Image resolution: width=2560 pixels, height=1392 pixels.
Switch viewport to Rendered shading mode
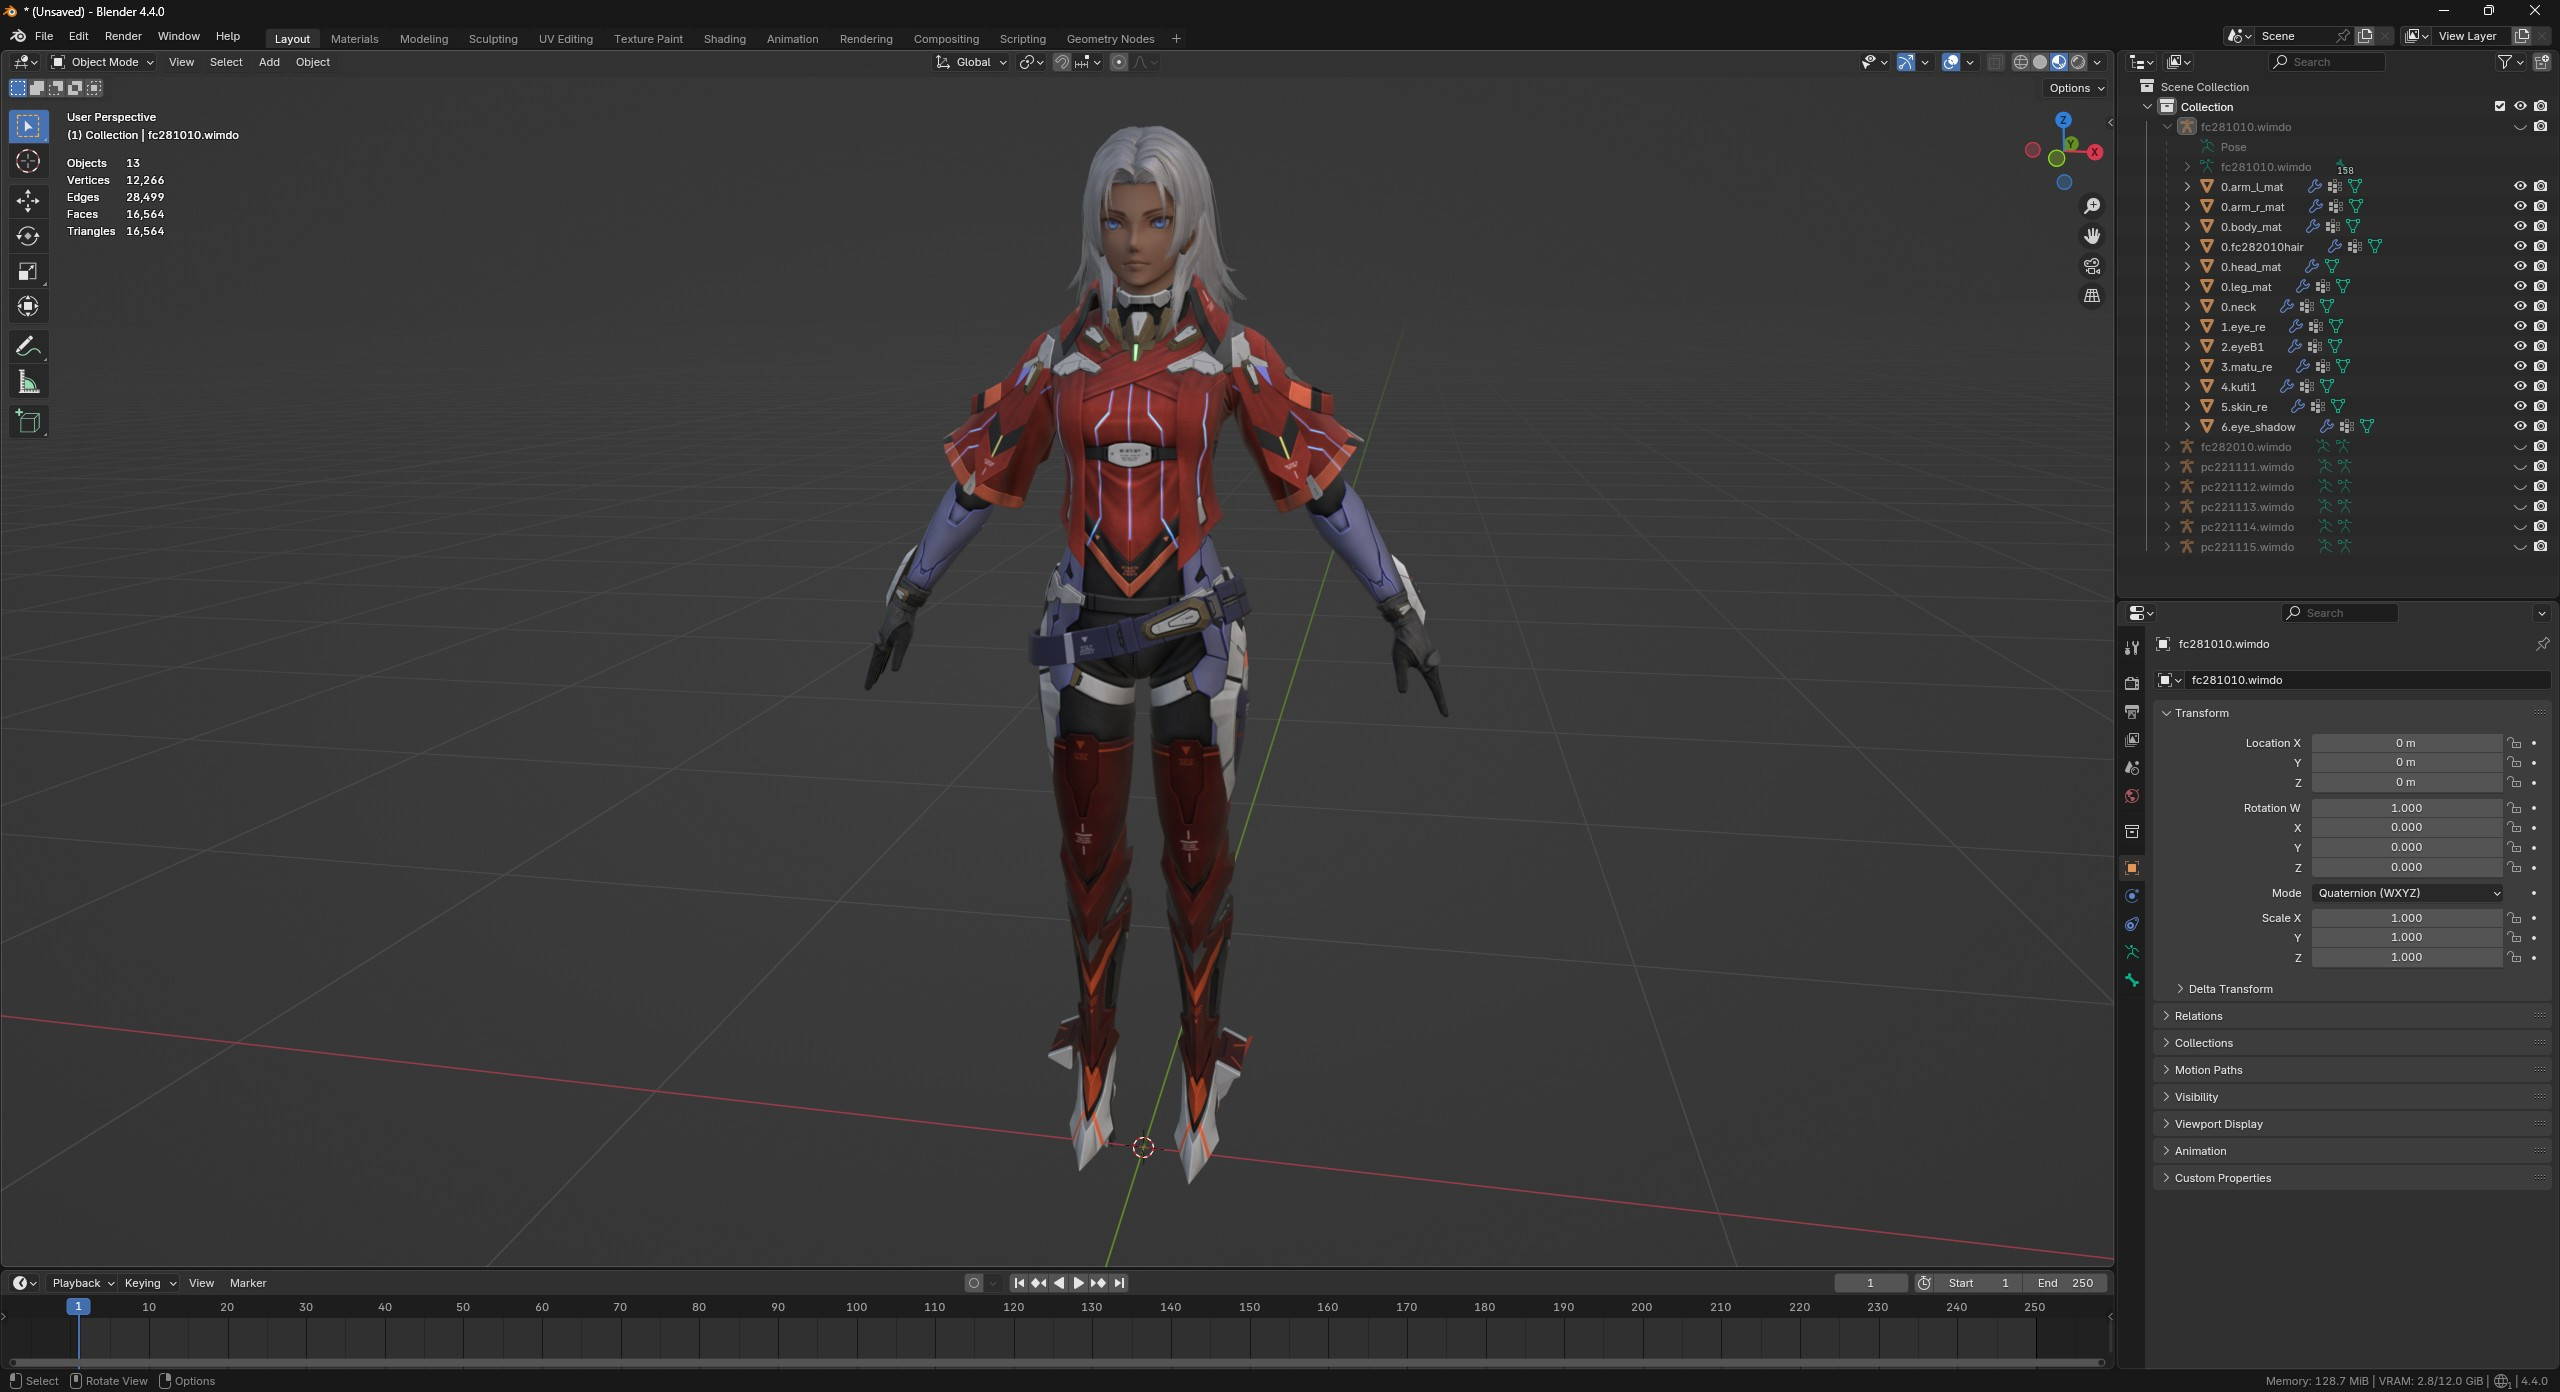[x=2078, y=62]
